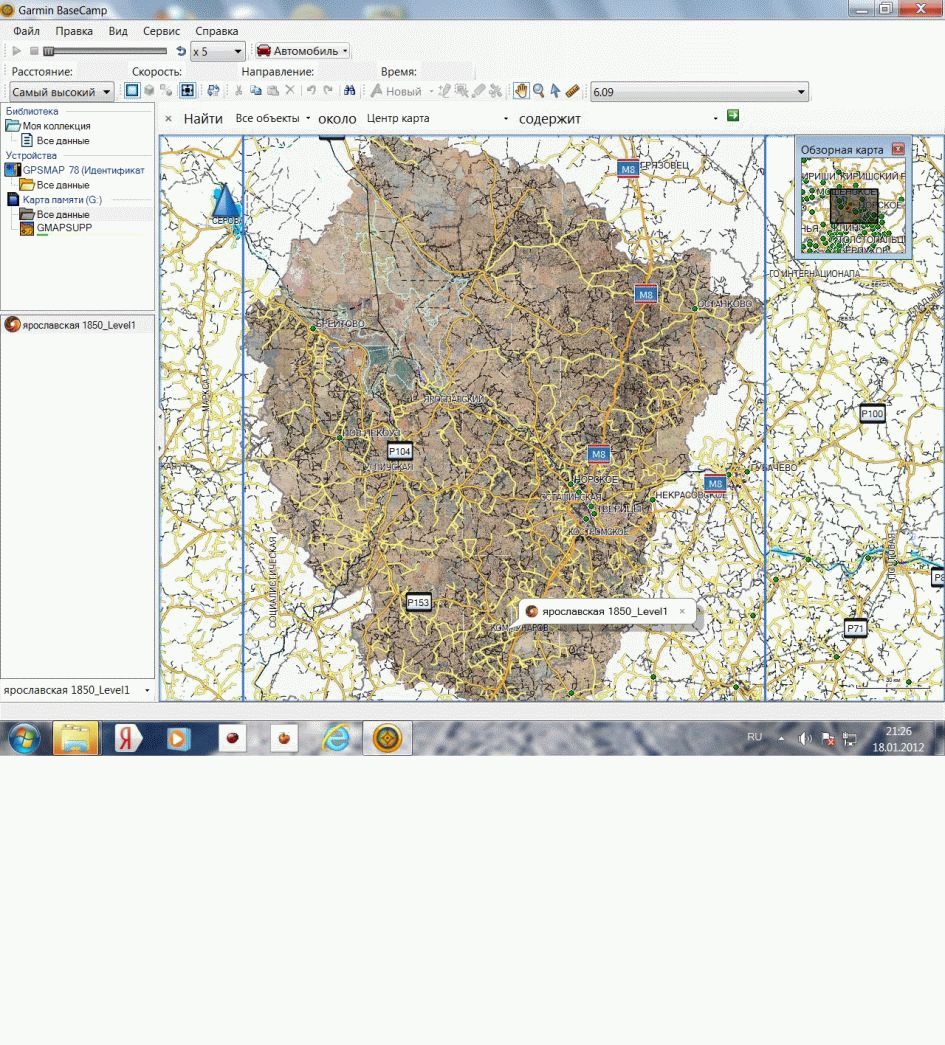Toggle the 2D map view button
Image resolution: width=945 pixels, height=1045 pixels.
(x=132, y=91)
